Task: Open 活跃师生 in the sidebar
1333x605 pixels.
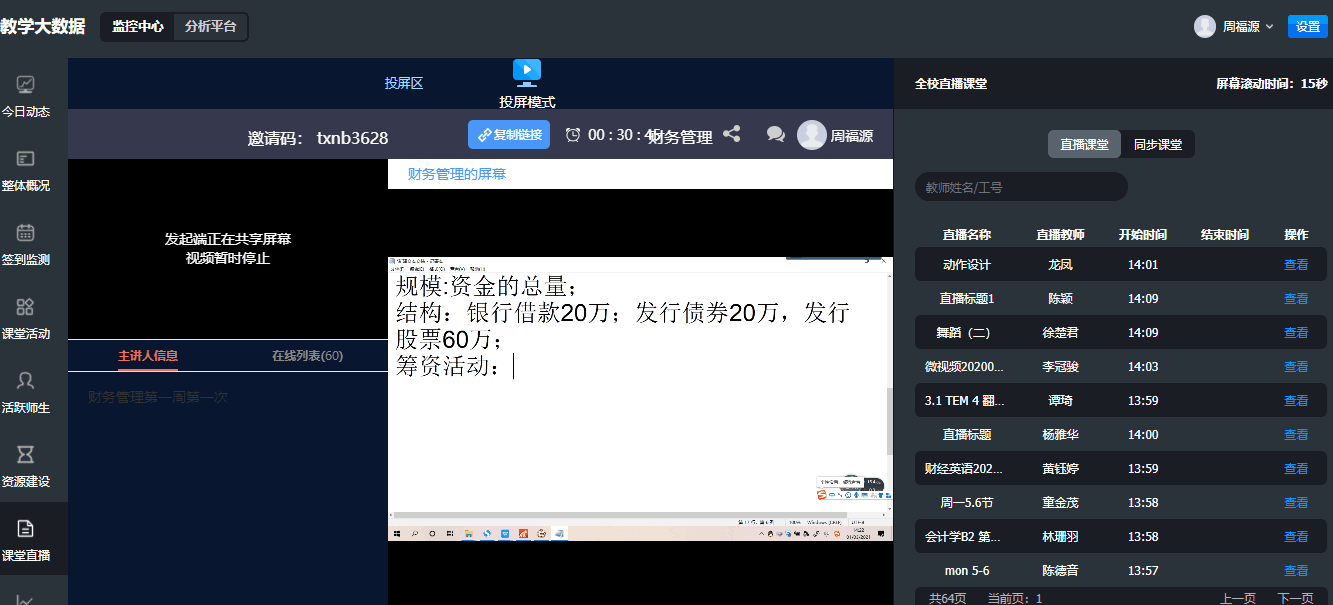Action: coord(26,393)
